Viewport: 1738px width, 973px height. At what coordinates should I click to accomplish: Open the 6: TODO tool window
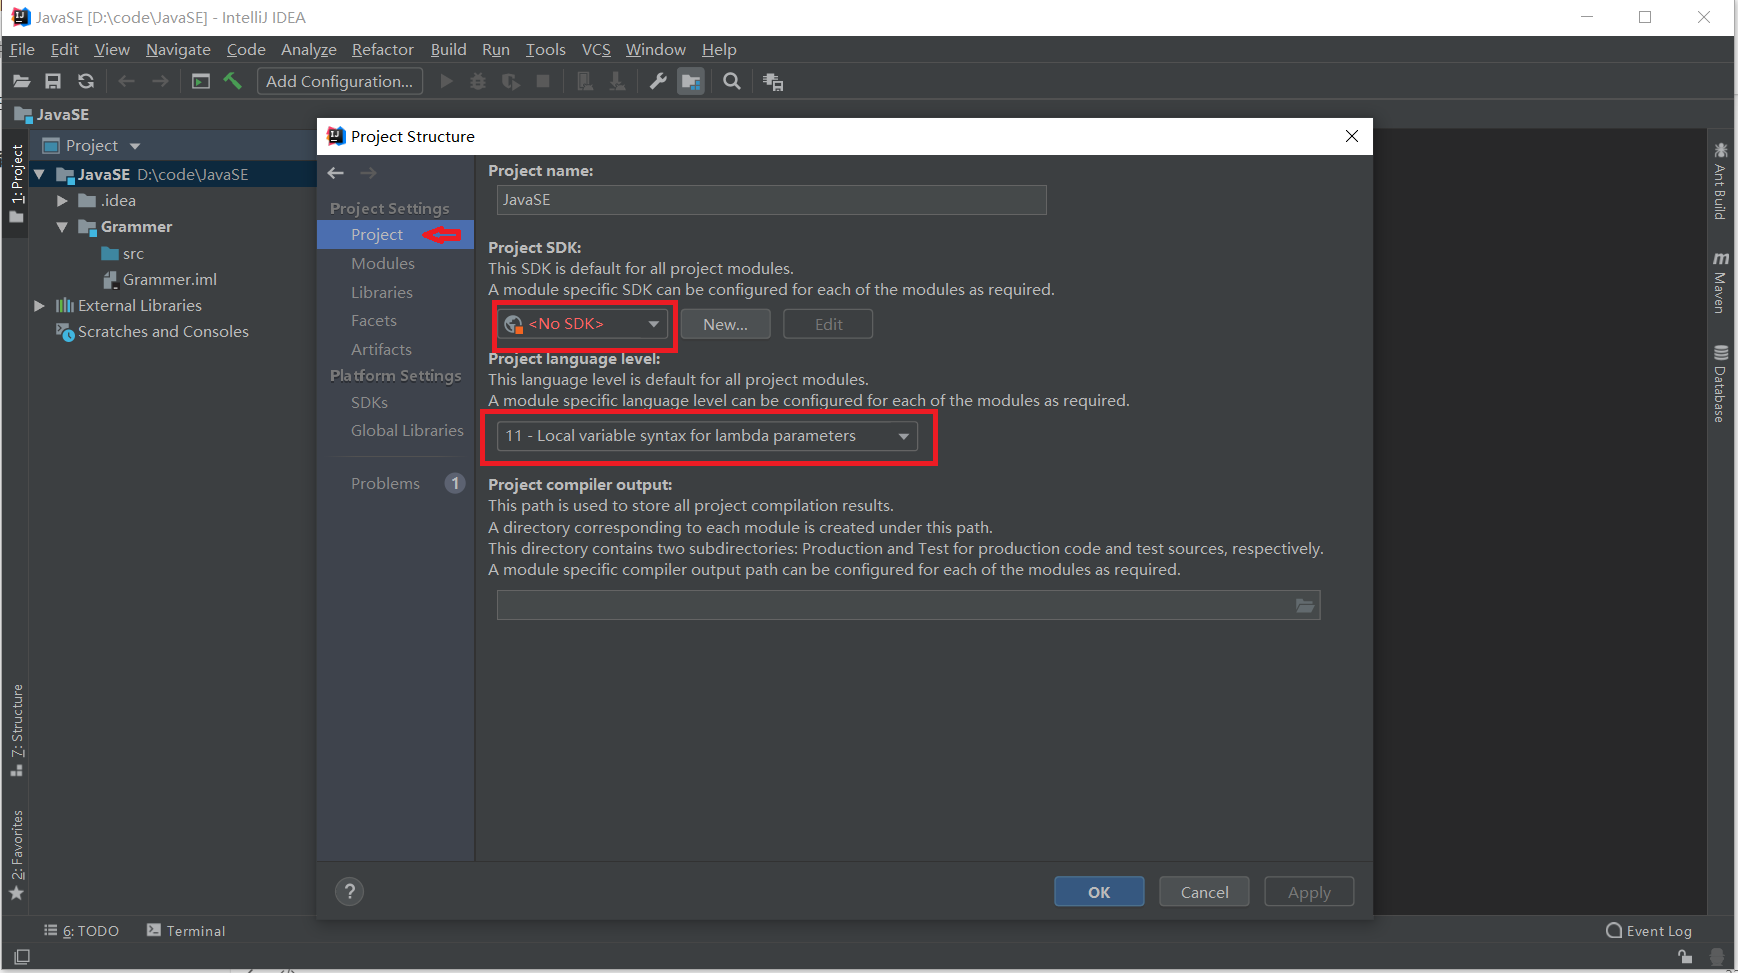[x=82, y=931]
